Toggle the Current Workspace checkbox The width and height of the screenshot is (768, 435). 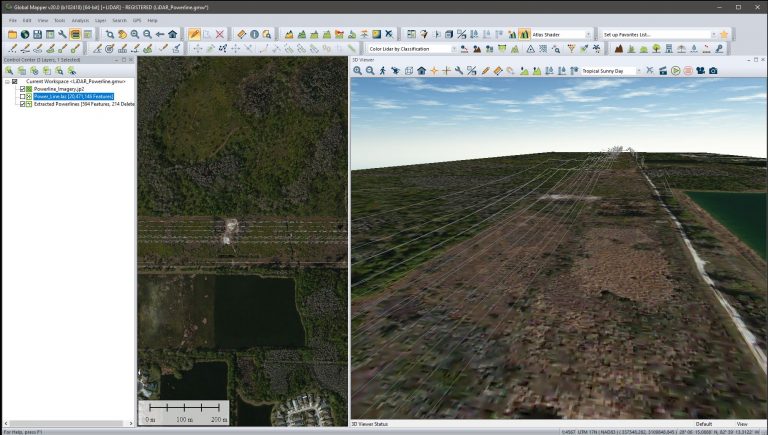coord(15,81)
